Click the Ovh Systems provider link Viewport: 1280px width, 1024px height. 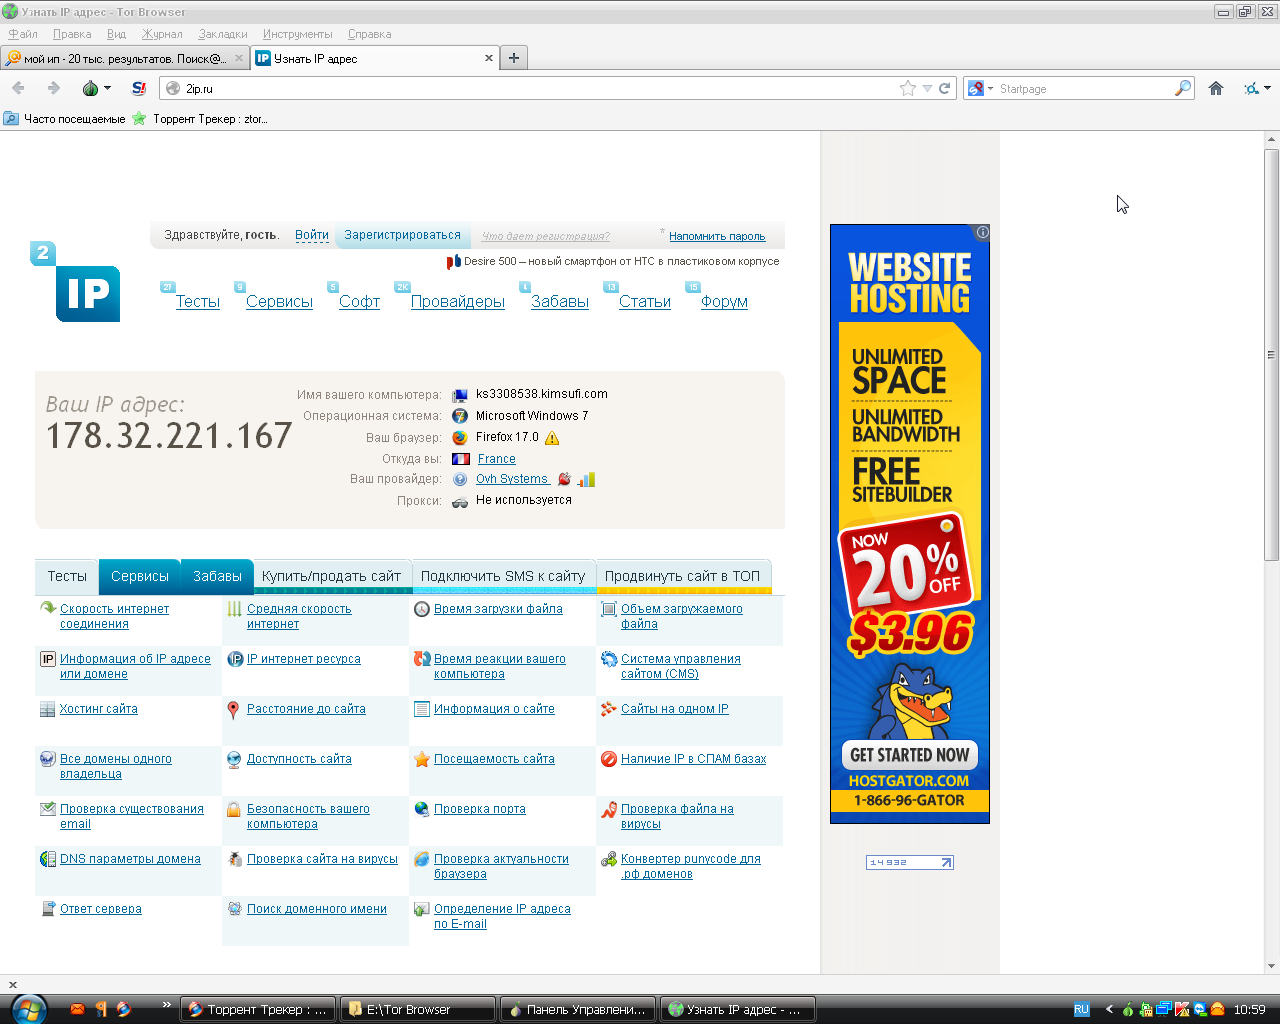(x=512, y=479)
